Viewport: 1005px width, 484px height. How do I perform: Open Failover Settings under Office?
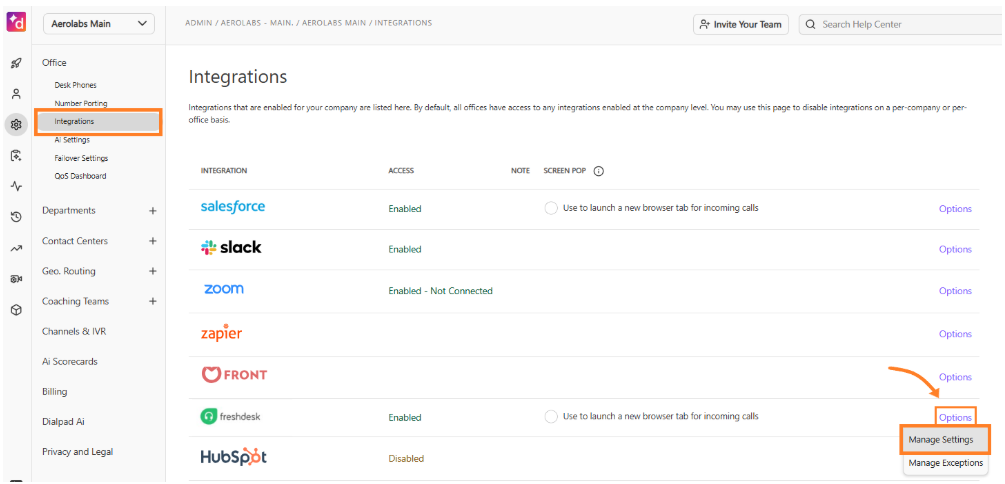(81, 158)
